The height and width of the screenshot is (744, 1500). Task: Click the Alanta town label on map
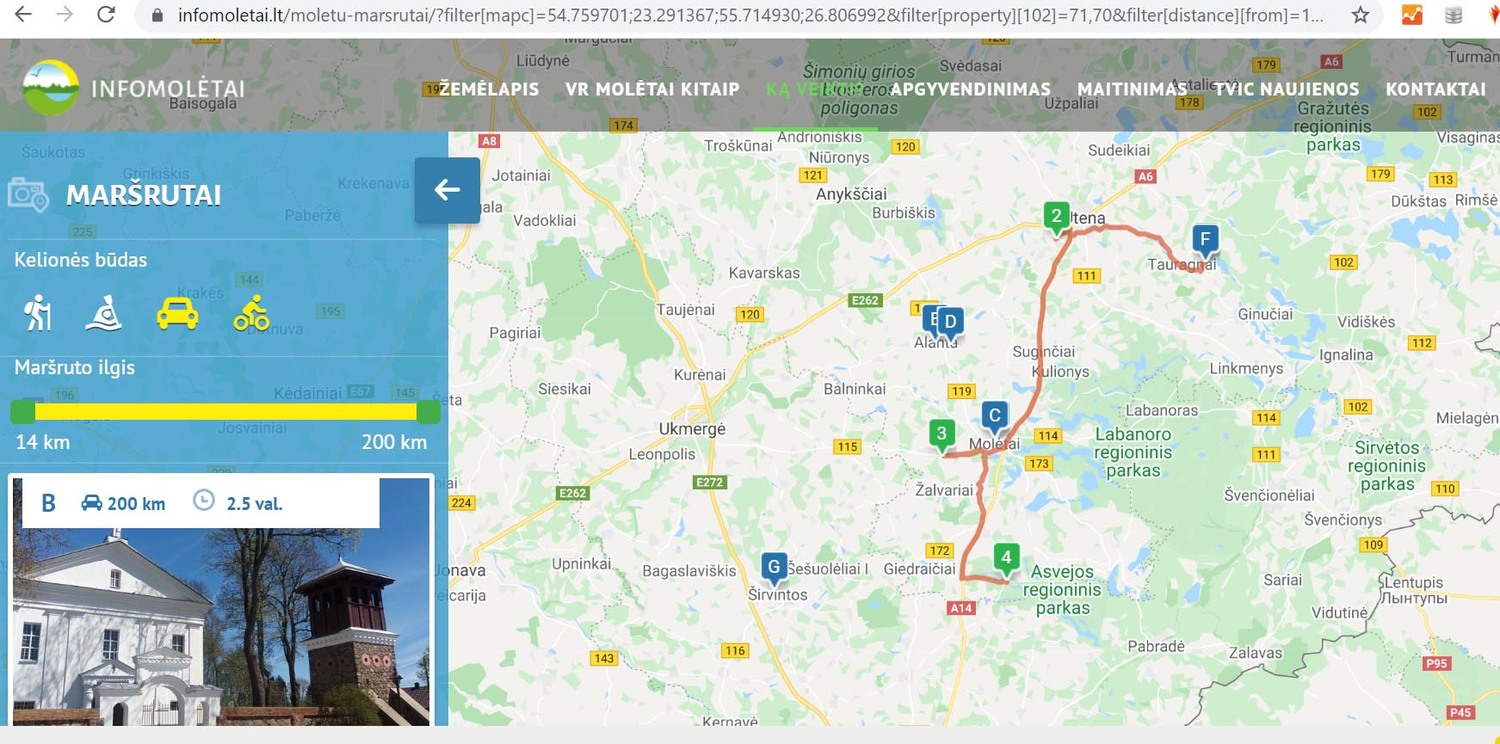936,343
